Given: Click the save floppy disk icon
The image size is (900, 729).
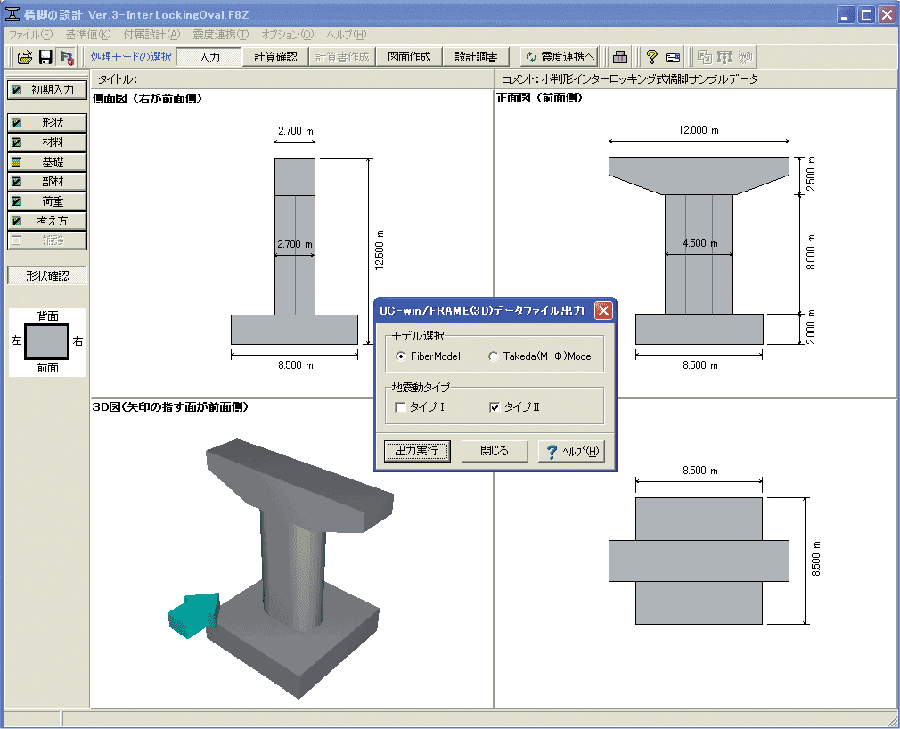Looking at the screenshot, I should click(x=45, y=57).
